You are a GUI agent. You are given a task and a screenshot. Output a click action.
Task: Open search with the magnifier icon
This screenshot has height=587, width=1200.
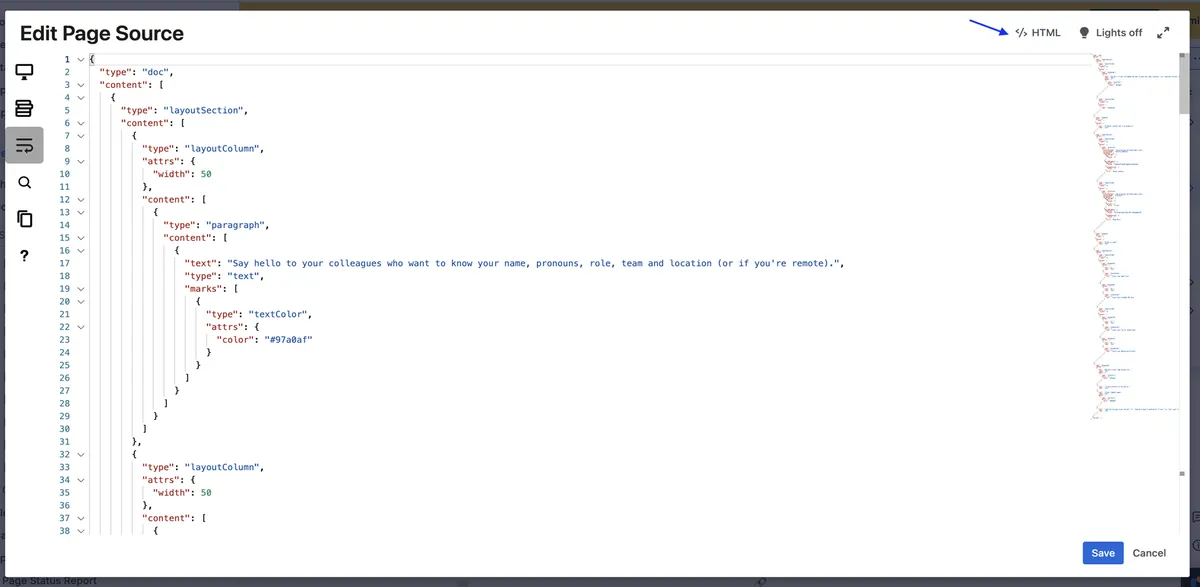pos(24,182)
